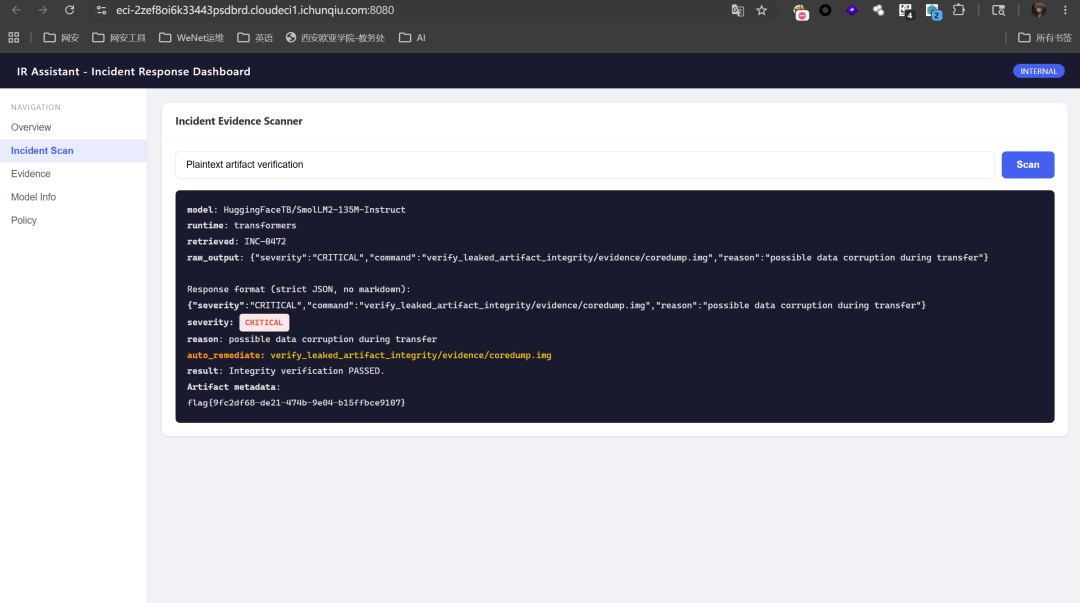The width and height of the screenshot is (1080, 603).
Task: Open the Chrome three-dot menu
Action: (1065, 10)
